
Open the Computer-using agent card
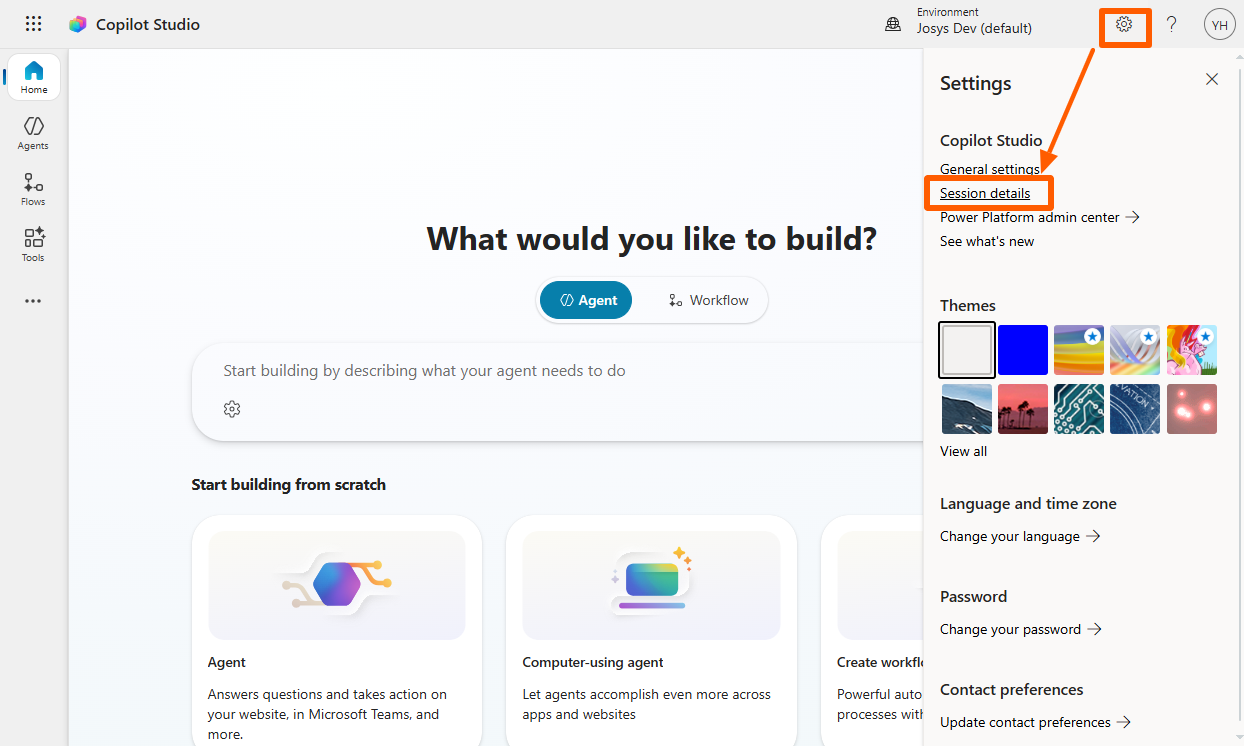[x=651, y=630]
